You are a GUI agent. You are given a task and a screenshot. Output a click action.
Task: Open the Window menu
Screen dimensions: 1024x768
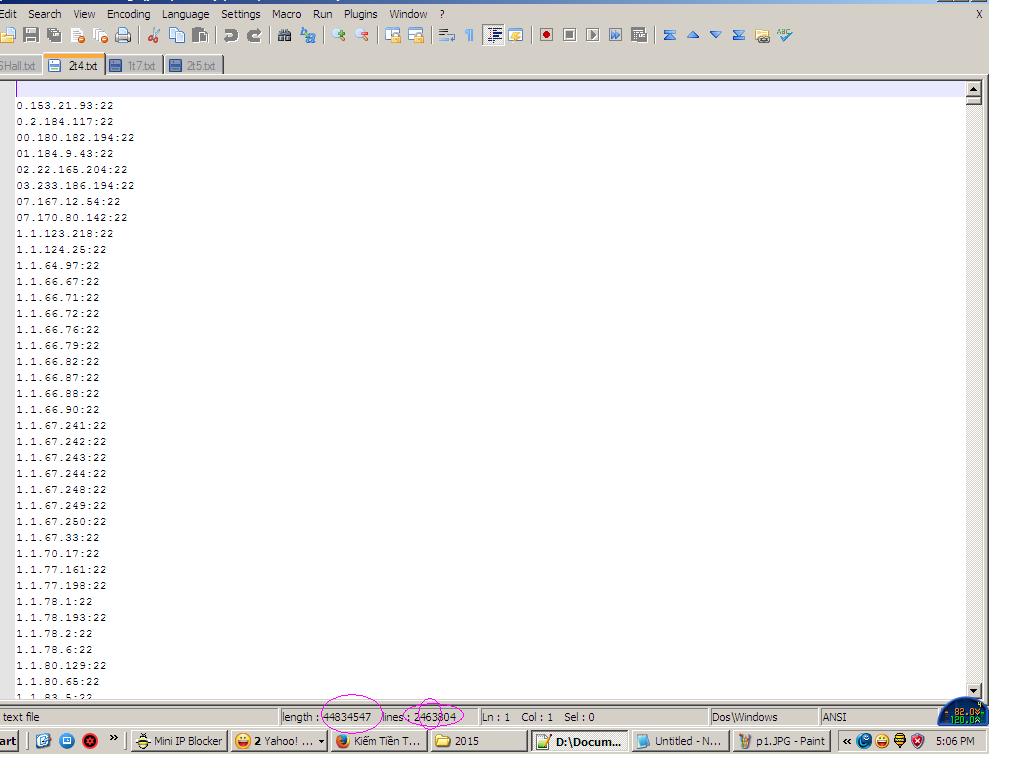point(408,14)
